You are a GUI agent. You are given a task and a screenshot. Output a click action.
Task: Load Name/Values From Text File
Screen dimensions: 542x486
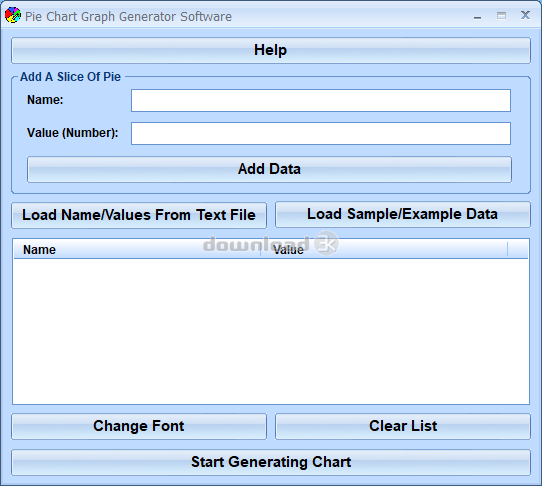pos(139,215)
